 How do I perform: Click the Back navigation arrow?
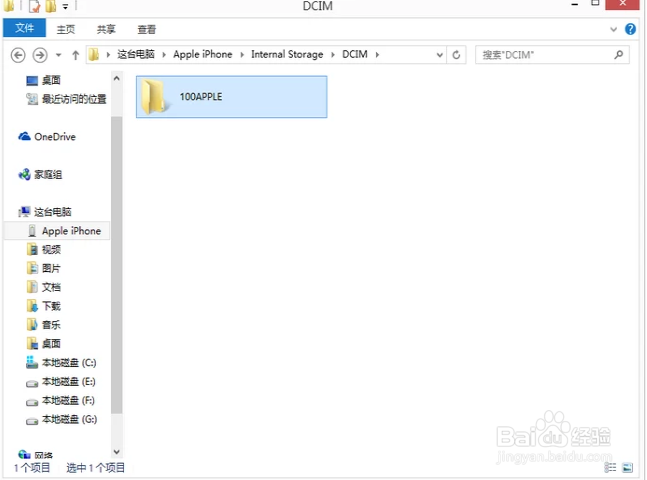point(18,55)
